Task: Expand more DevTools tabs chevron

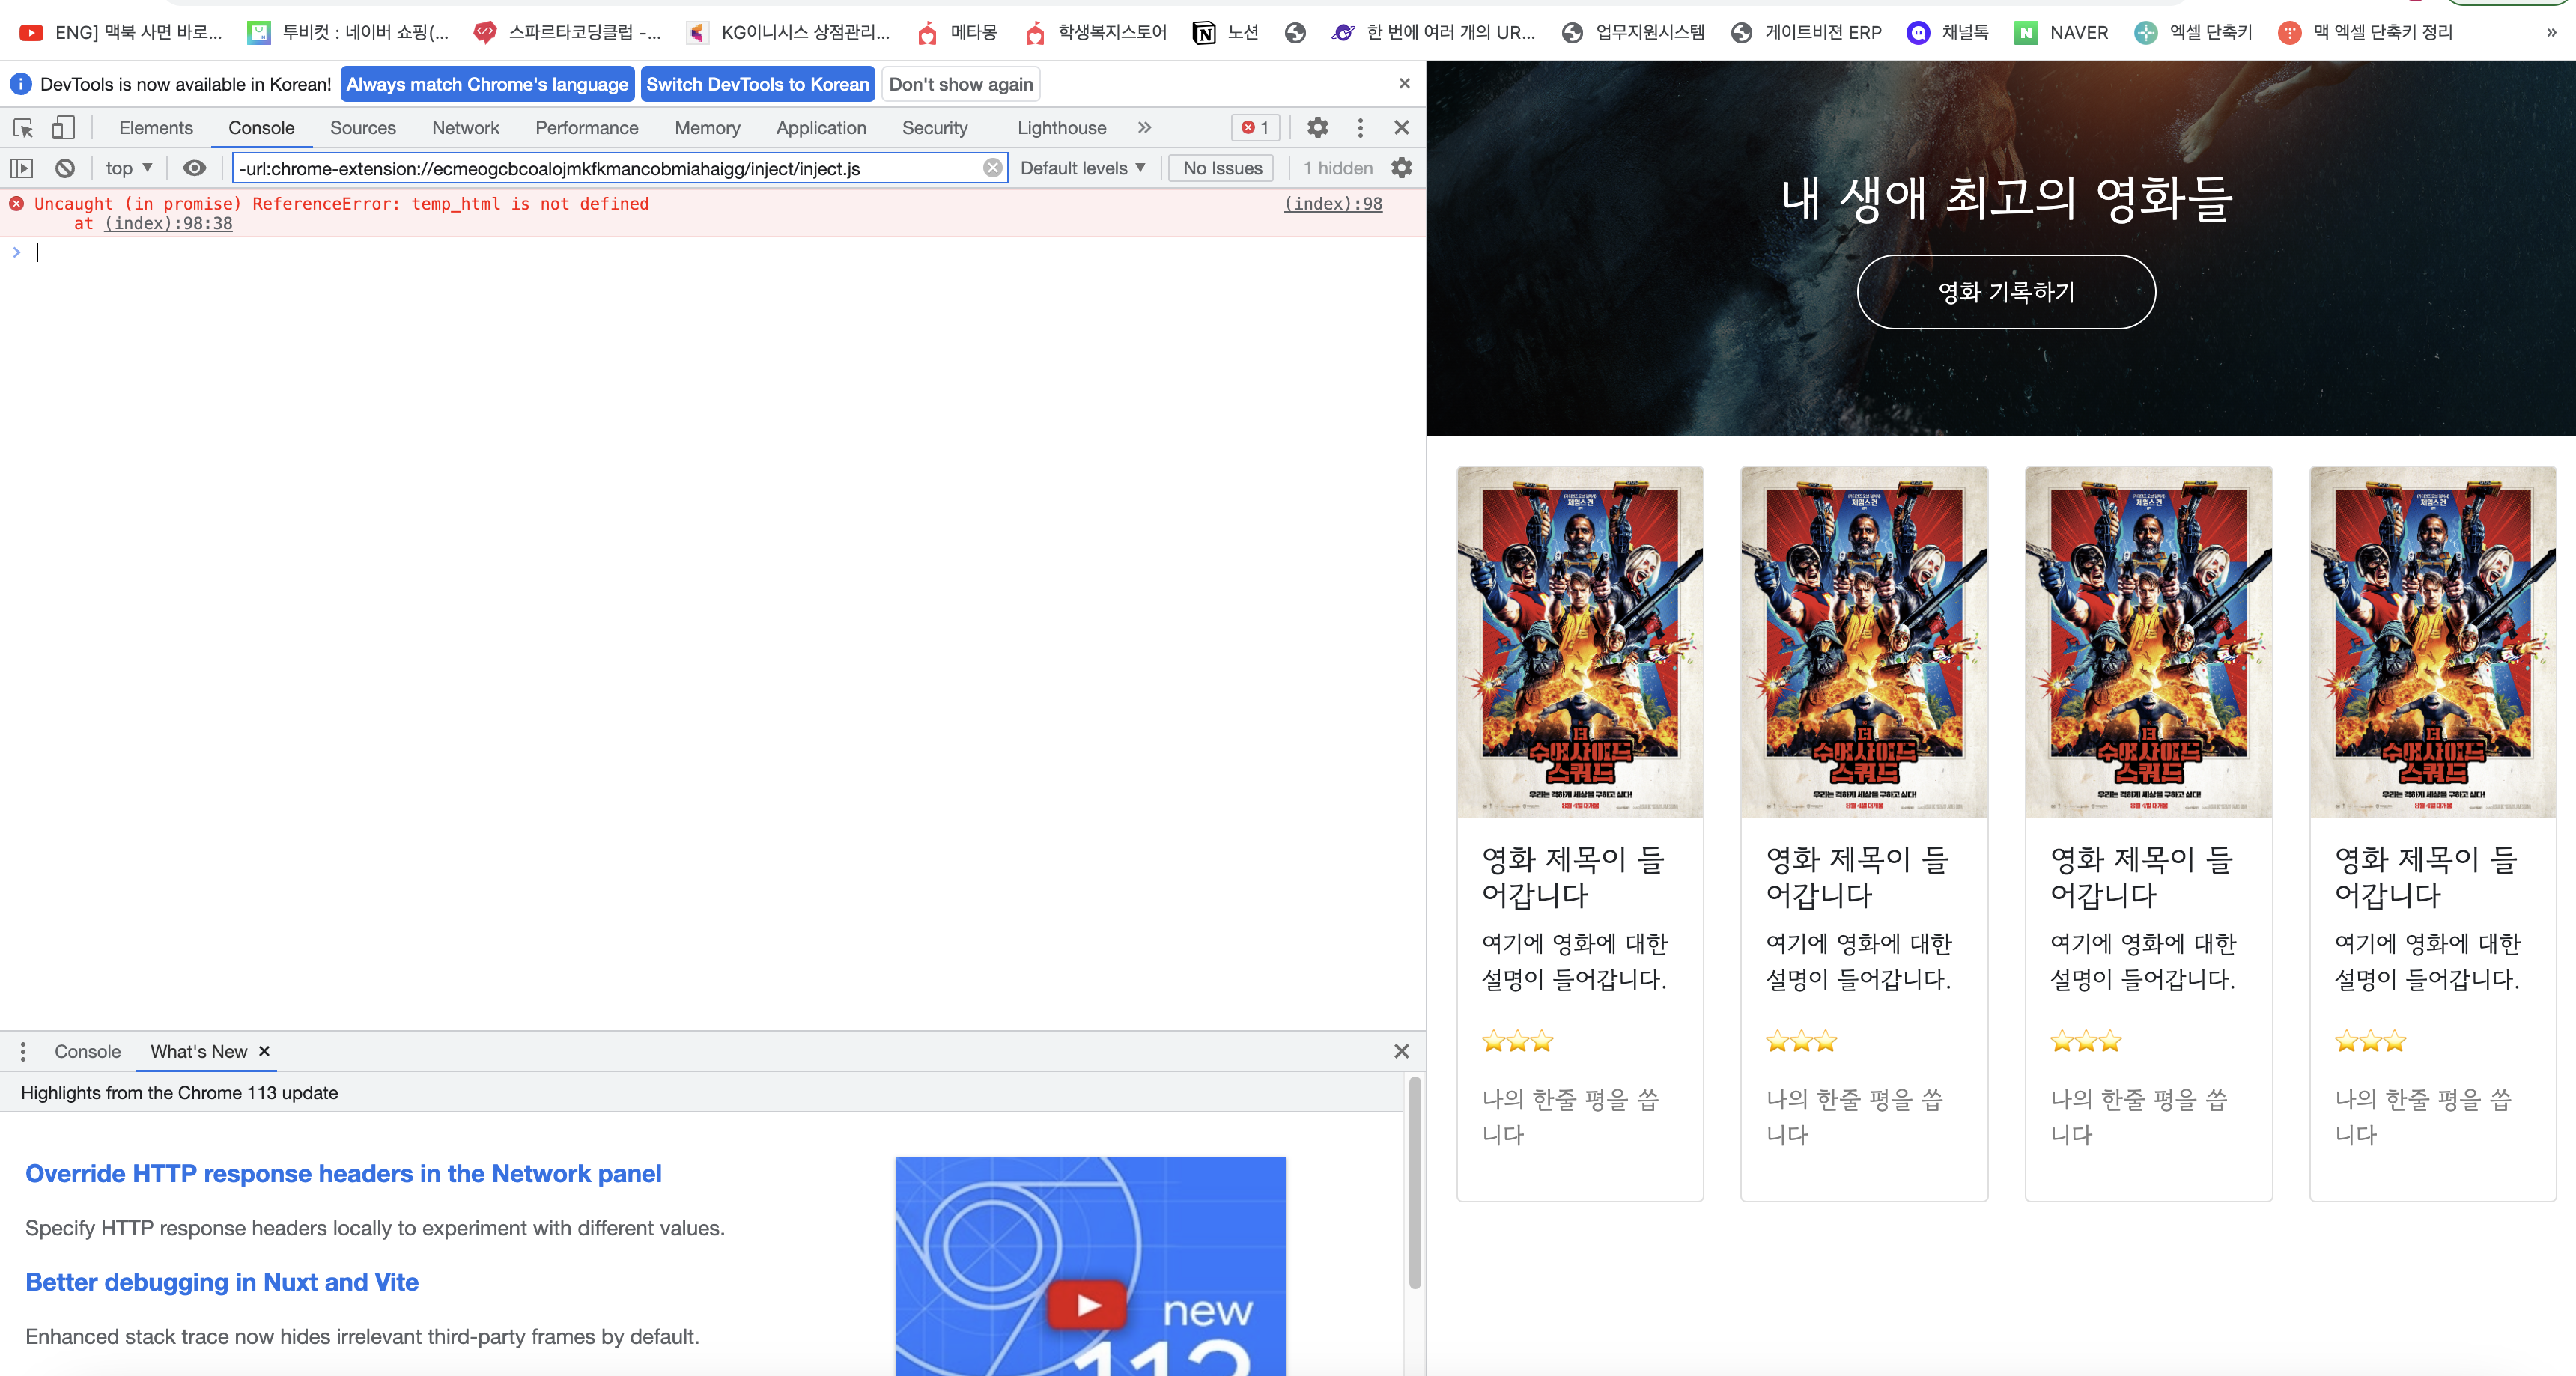Action: [1144, 128]
